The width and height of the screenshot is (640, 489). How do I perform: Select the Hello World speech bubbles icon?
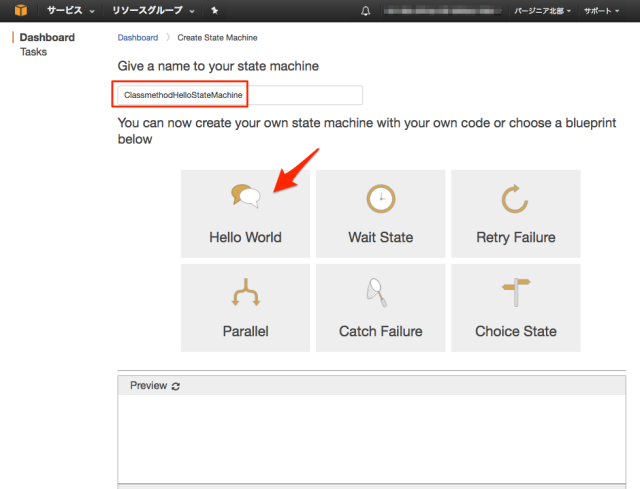[x=245, y=196]
